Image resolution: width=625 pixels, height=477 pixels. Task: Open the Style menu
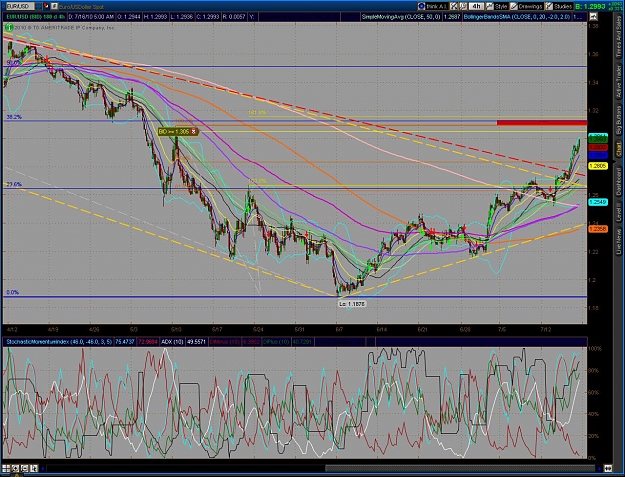click(x=497, y=6)
